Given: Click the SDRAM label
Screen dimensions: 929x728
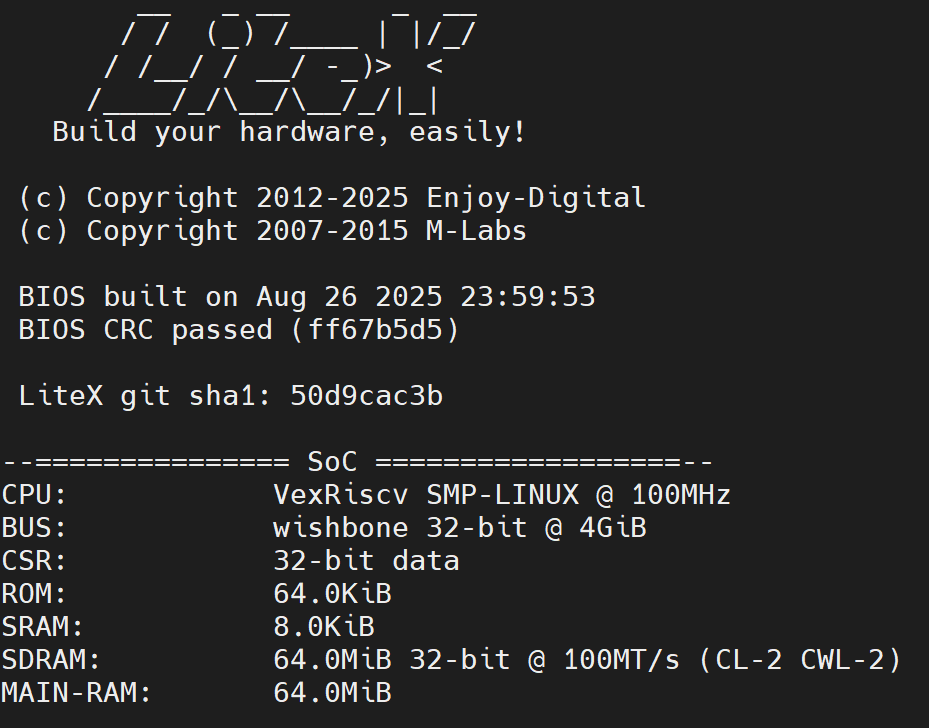Looking at the screenshot, I should tap(51, 660).
